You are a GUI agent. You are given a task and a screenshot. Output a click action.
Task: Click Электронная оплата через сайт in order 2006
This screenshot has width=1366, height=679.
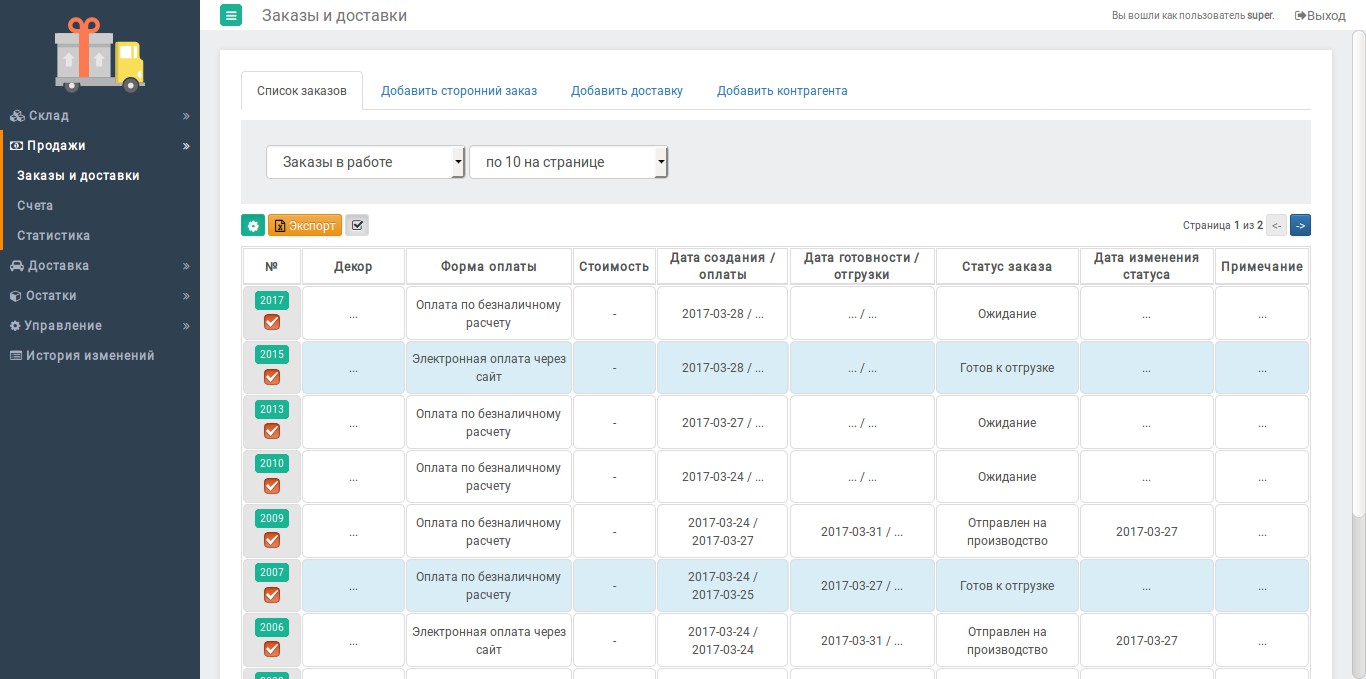click(x=489, y=641)
